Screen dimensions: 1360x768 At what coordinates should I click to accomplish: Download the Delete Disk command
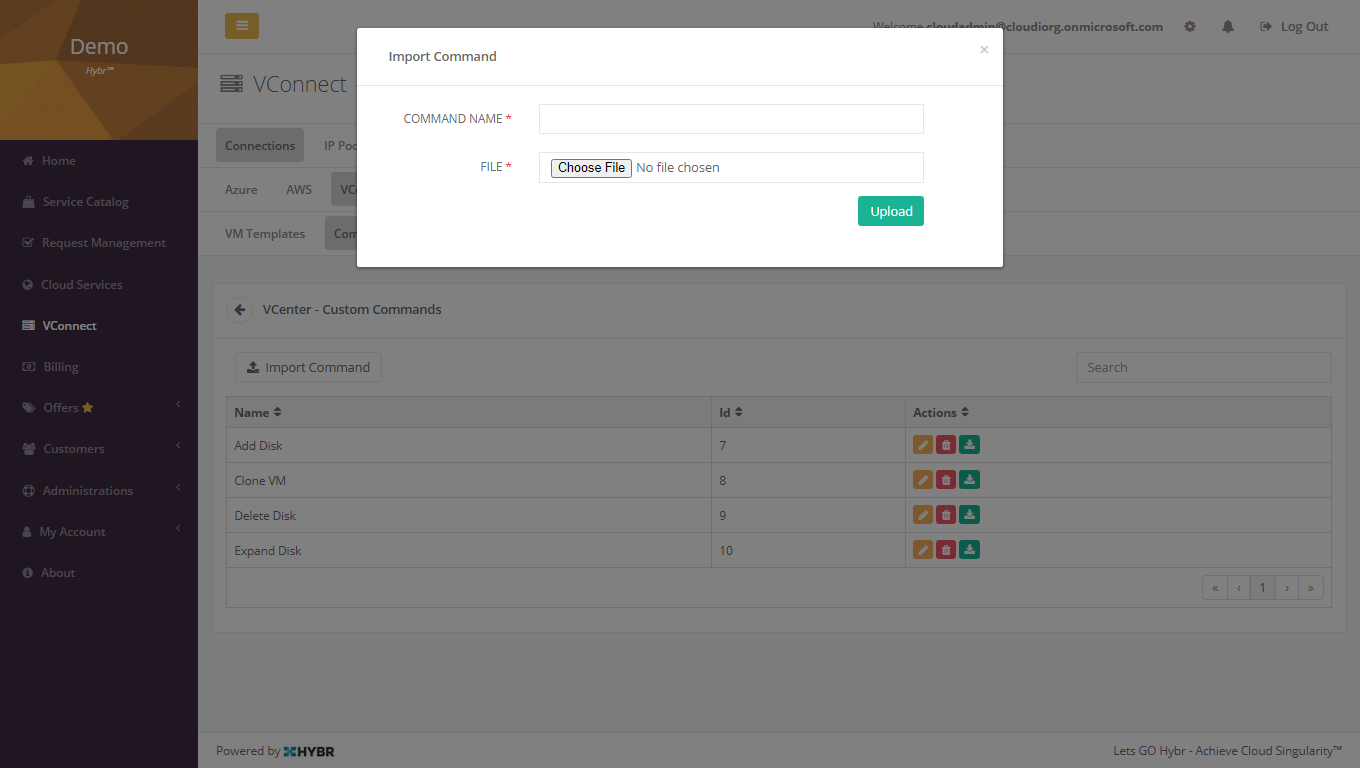click(x=969, y=515)
